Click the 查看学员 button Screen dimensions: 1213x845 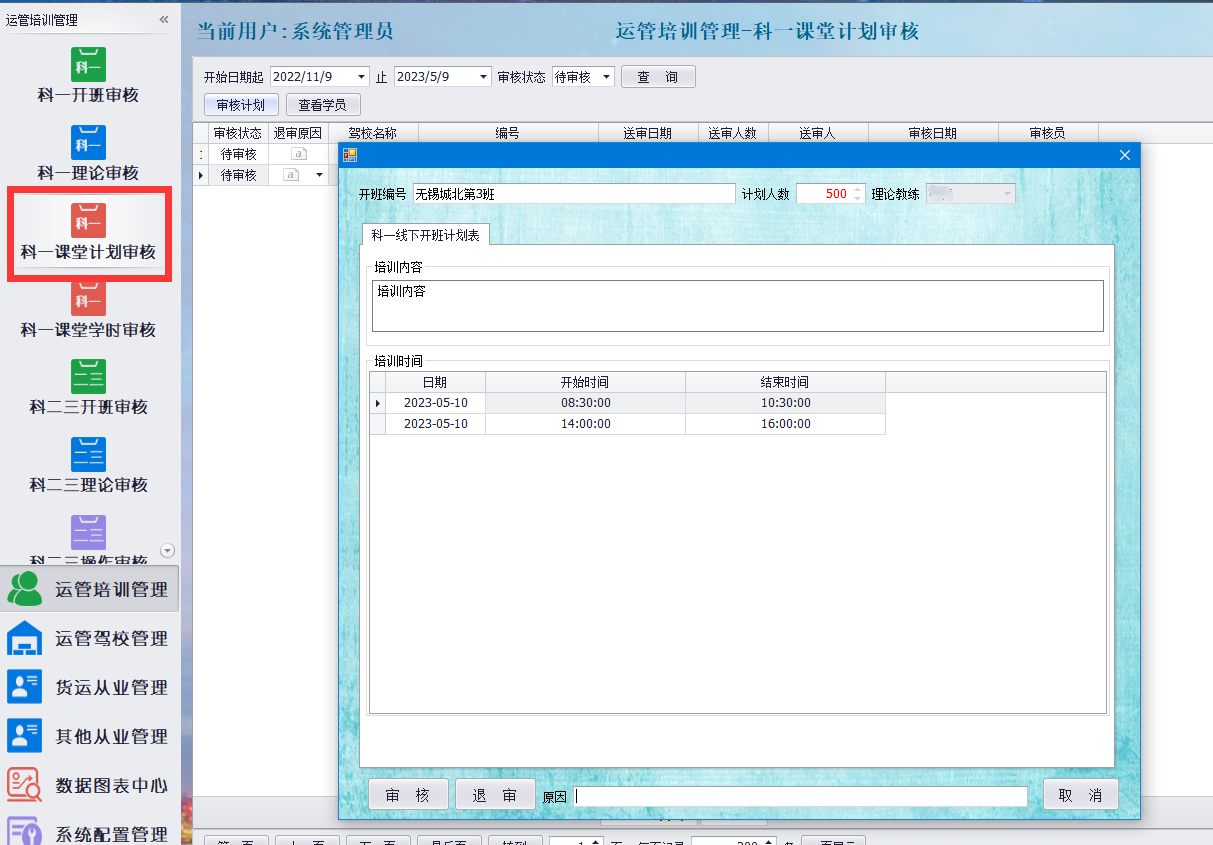323,105
